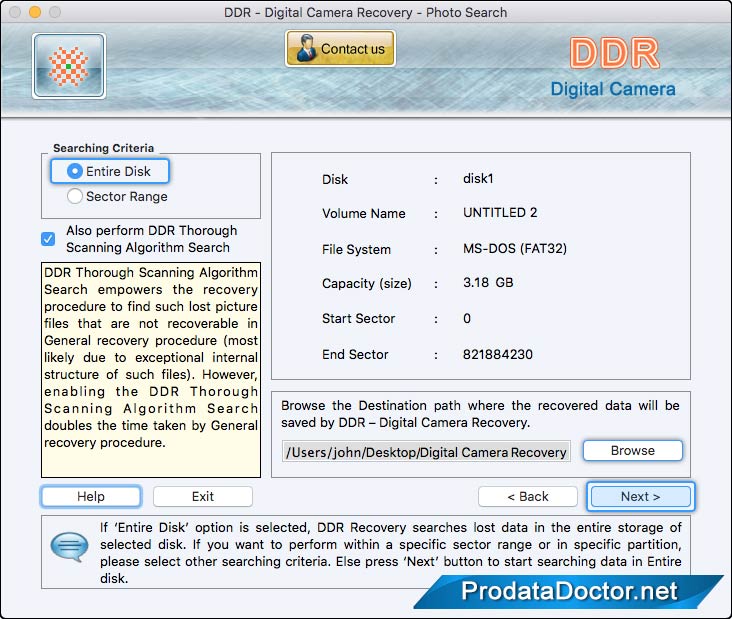
Task: Proceed with the Next > button
Action: coord(640,496)
